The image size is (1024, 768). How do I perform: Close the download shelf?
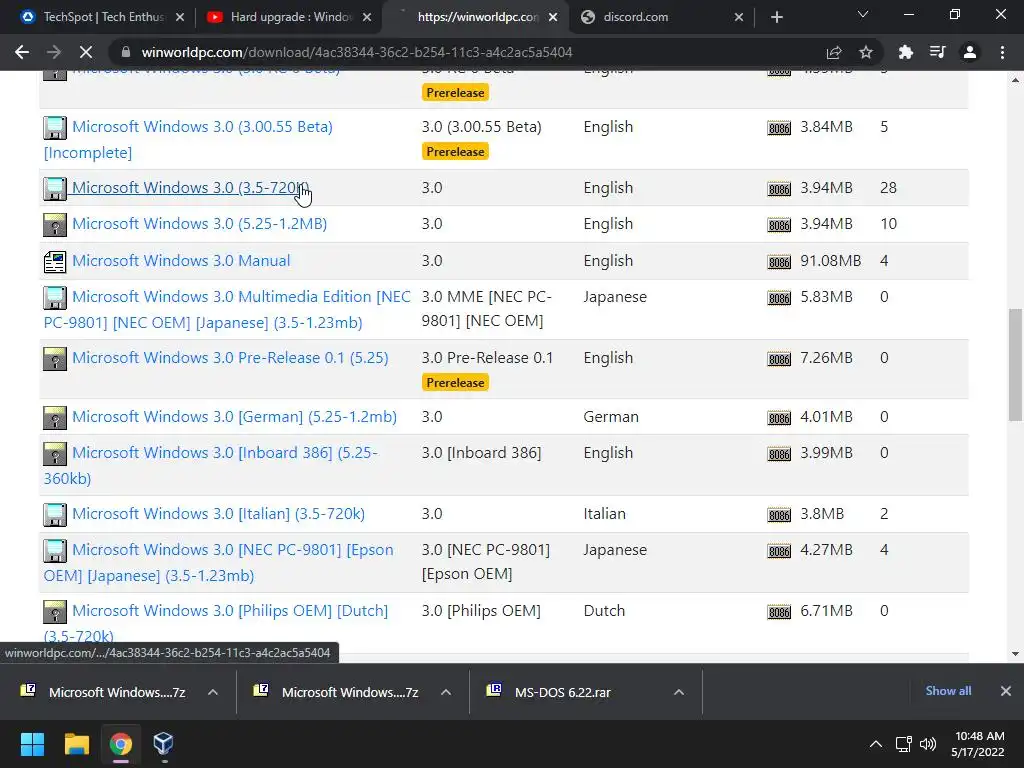pos(1006,691)
